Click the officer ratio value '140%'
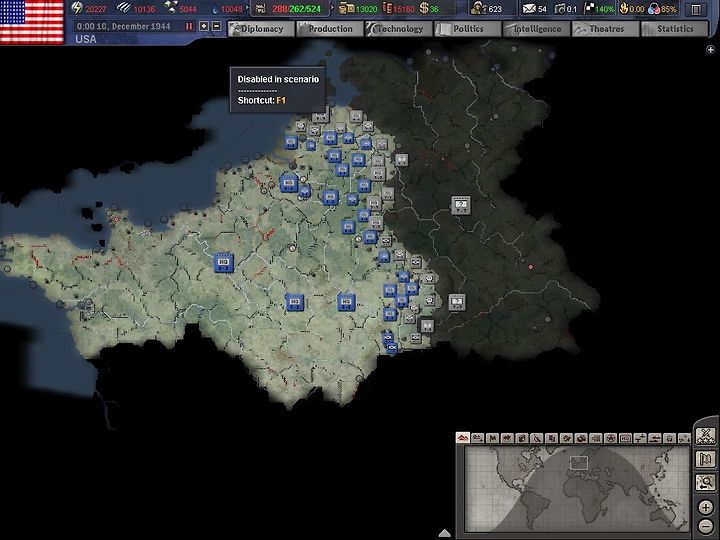 click(605, 9)
